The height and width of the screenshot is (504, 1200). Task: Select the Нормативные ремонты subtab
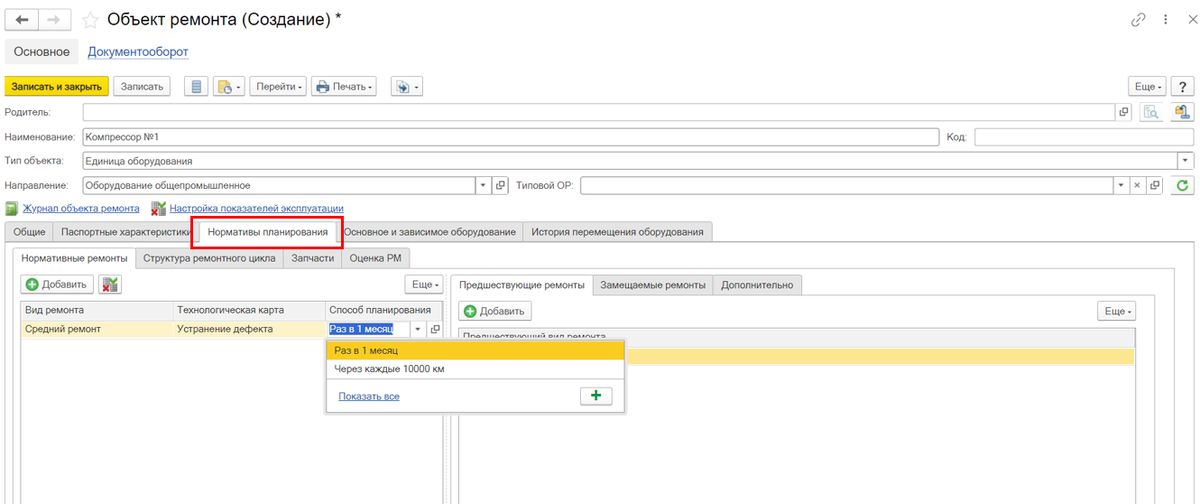pyautogui.click(x=75, y=258)
